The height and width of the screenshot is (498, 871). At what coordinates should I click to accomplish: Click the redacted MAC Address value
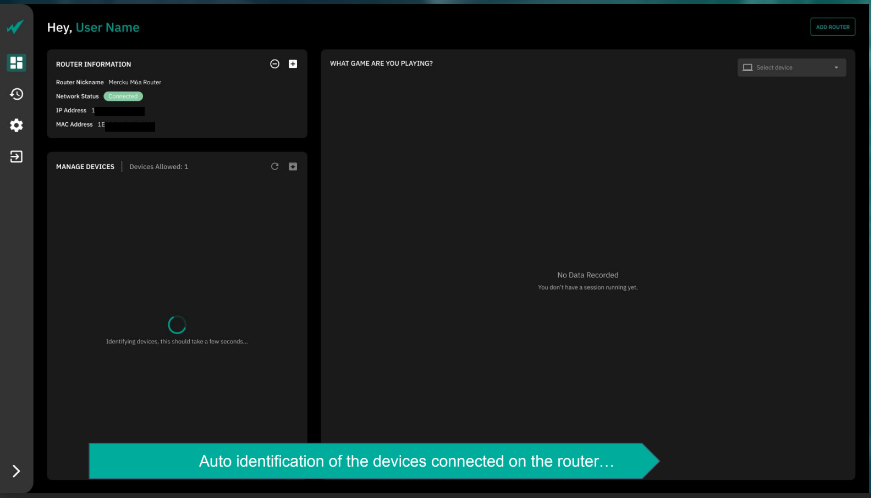point(129,126)
